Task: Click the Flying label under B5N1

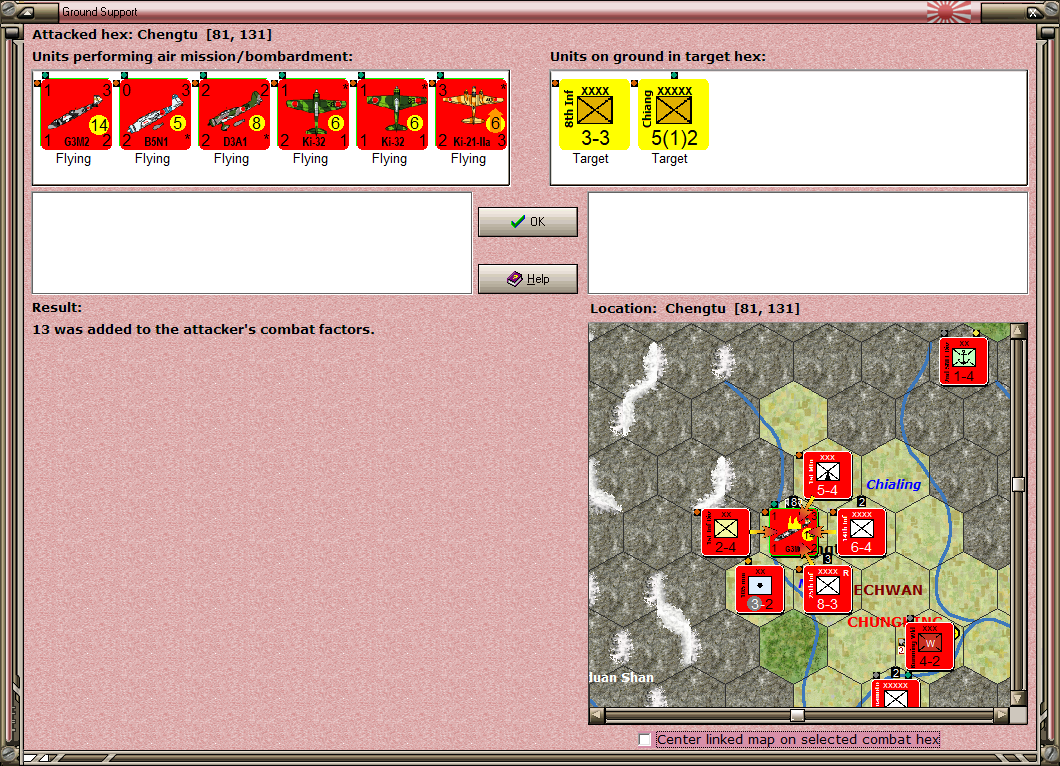Action: (x=152, y=159)
